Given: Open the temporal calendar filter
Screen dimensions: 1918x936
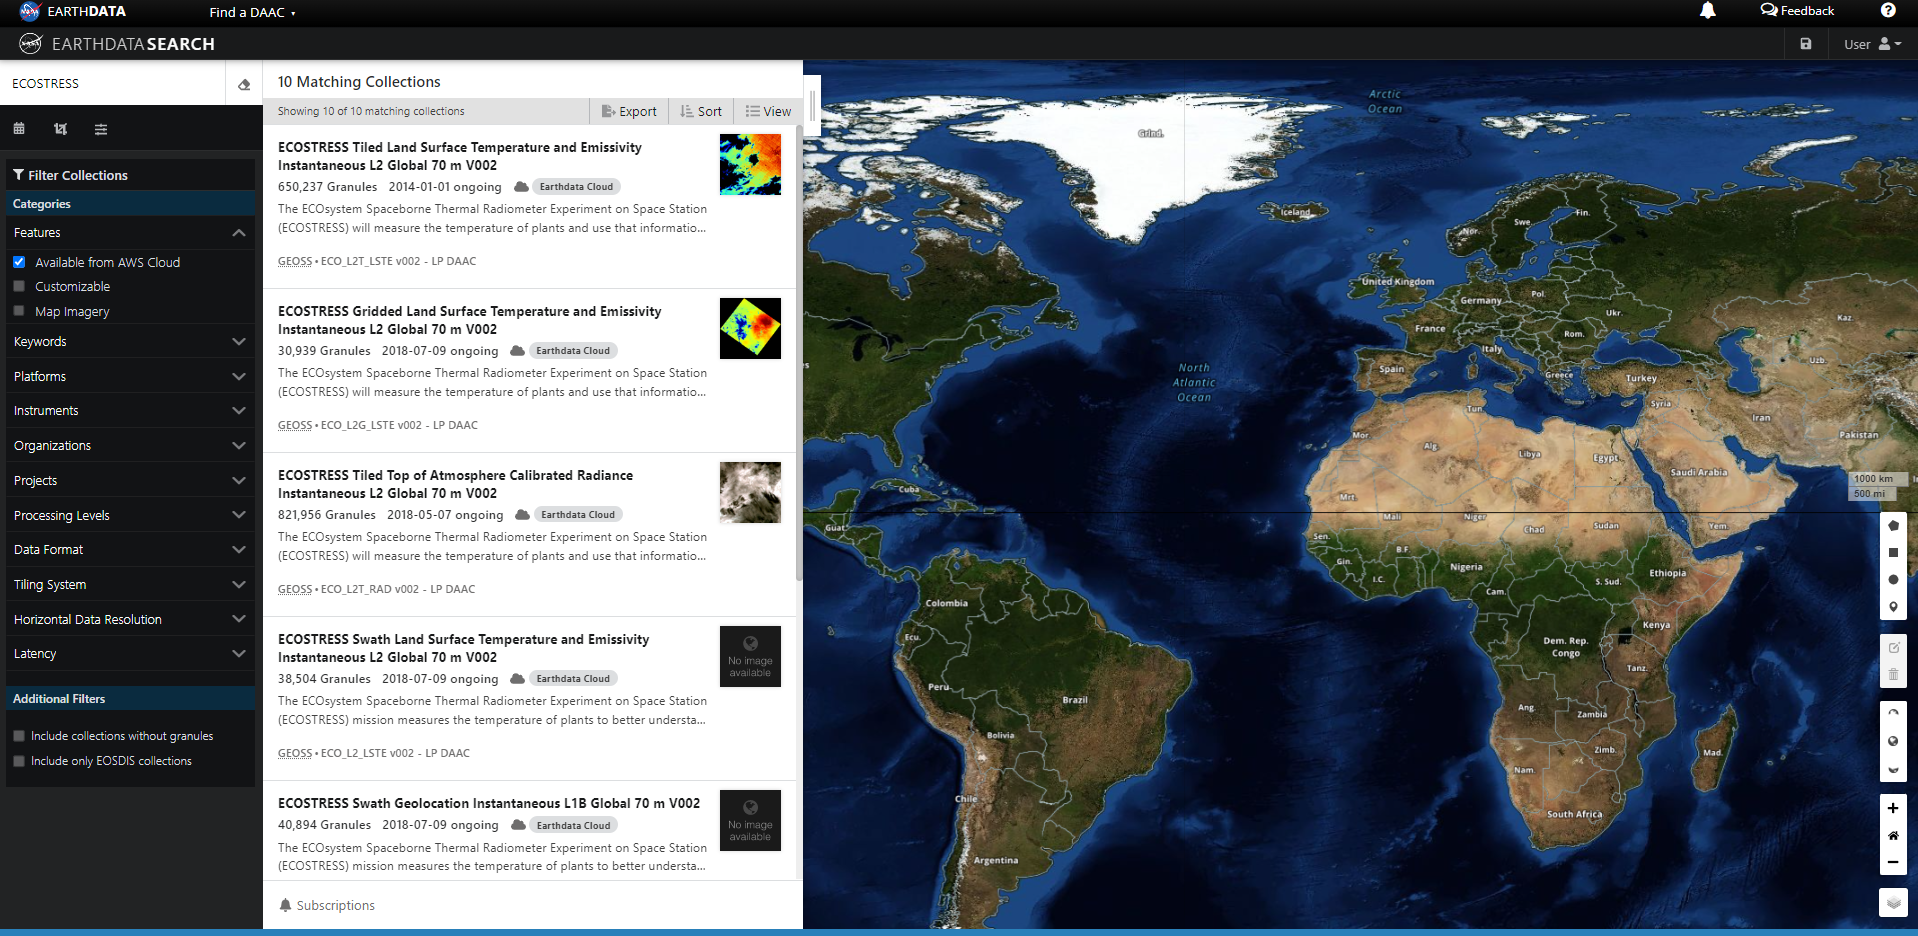Looking at the screenshot, I should point(19,129).
